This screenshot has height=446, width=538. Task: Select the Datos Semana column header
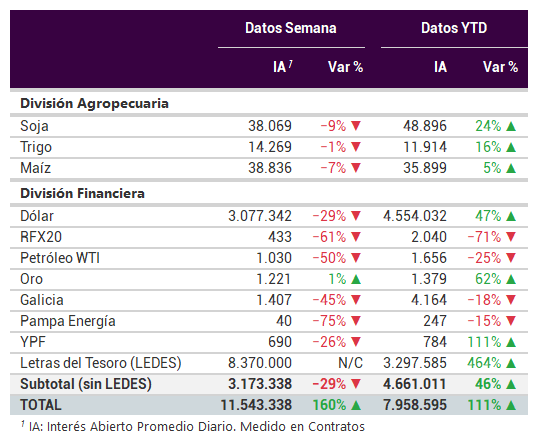291,28
